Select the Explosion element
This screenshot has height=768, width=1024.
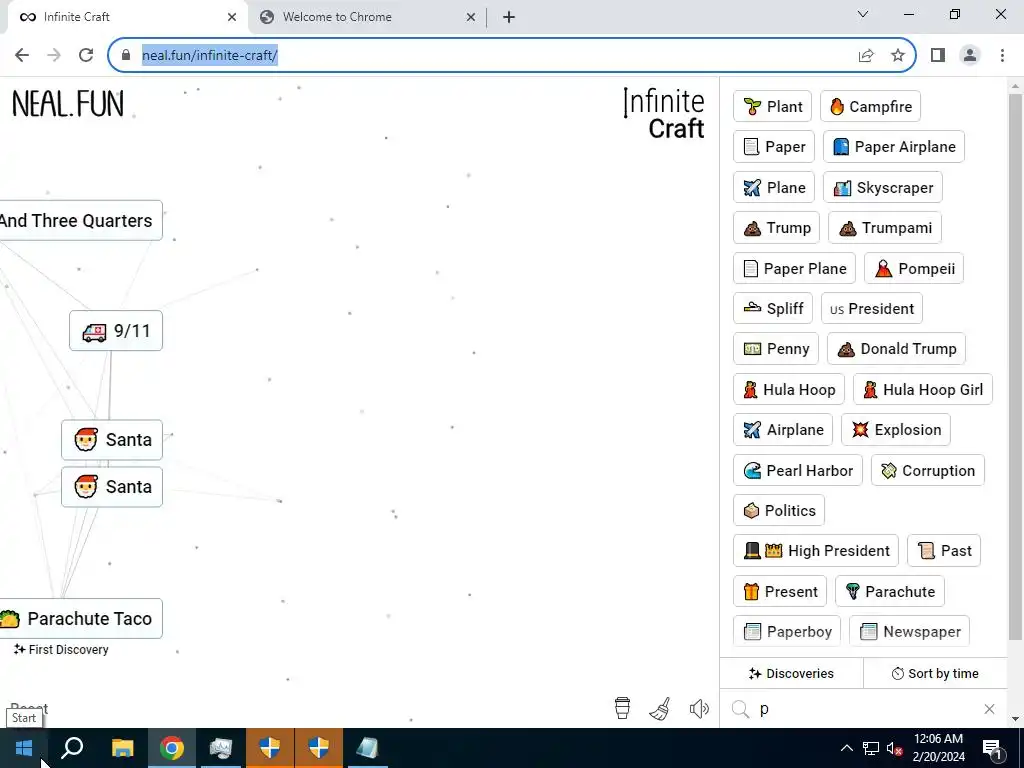(x=896, y=430)
